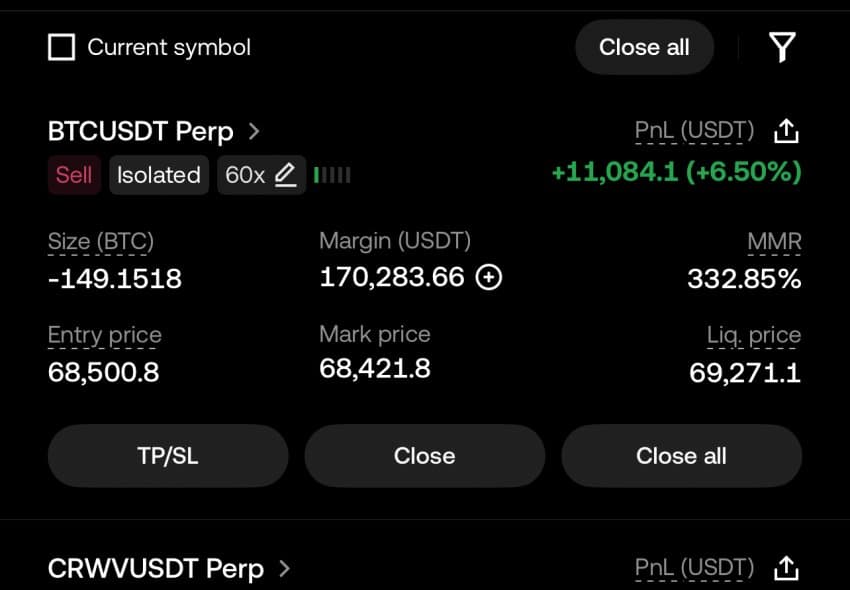Tap the Entry price label

click(105, 335)
